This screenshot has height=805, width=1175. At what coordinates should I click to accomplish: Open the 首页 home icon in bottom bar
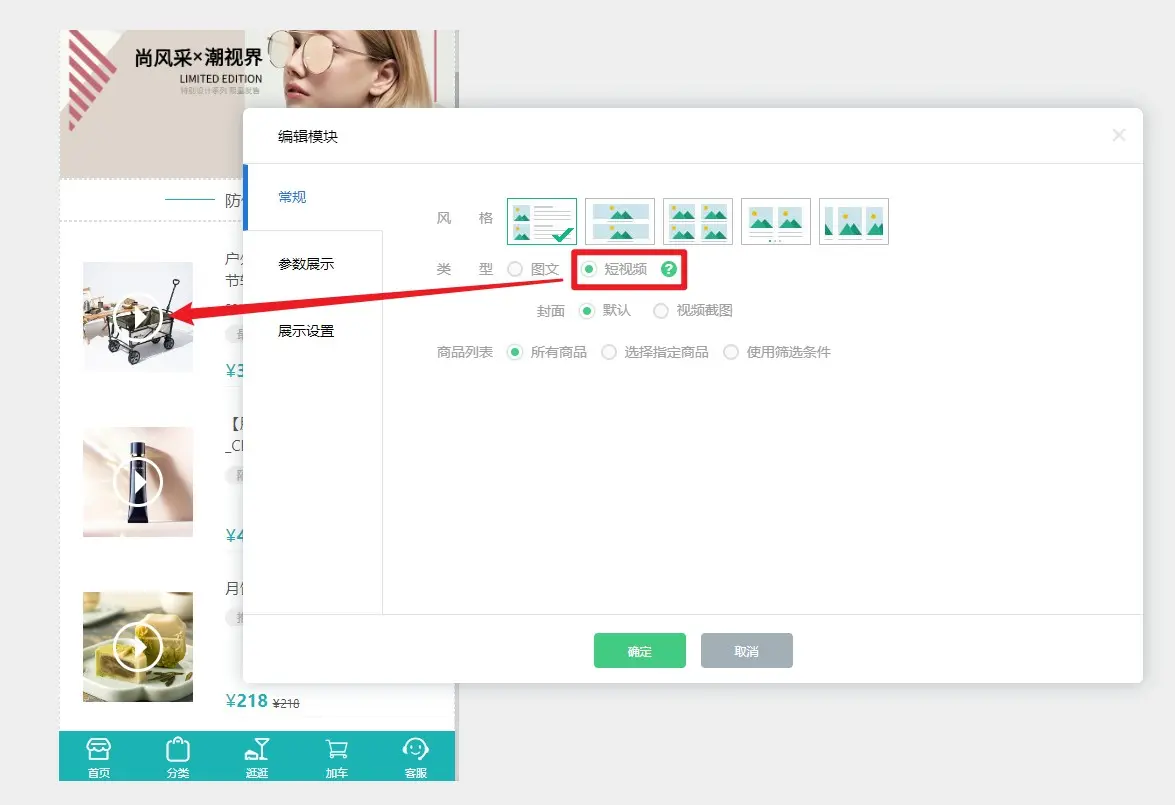(98, 755)
